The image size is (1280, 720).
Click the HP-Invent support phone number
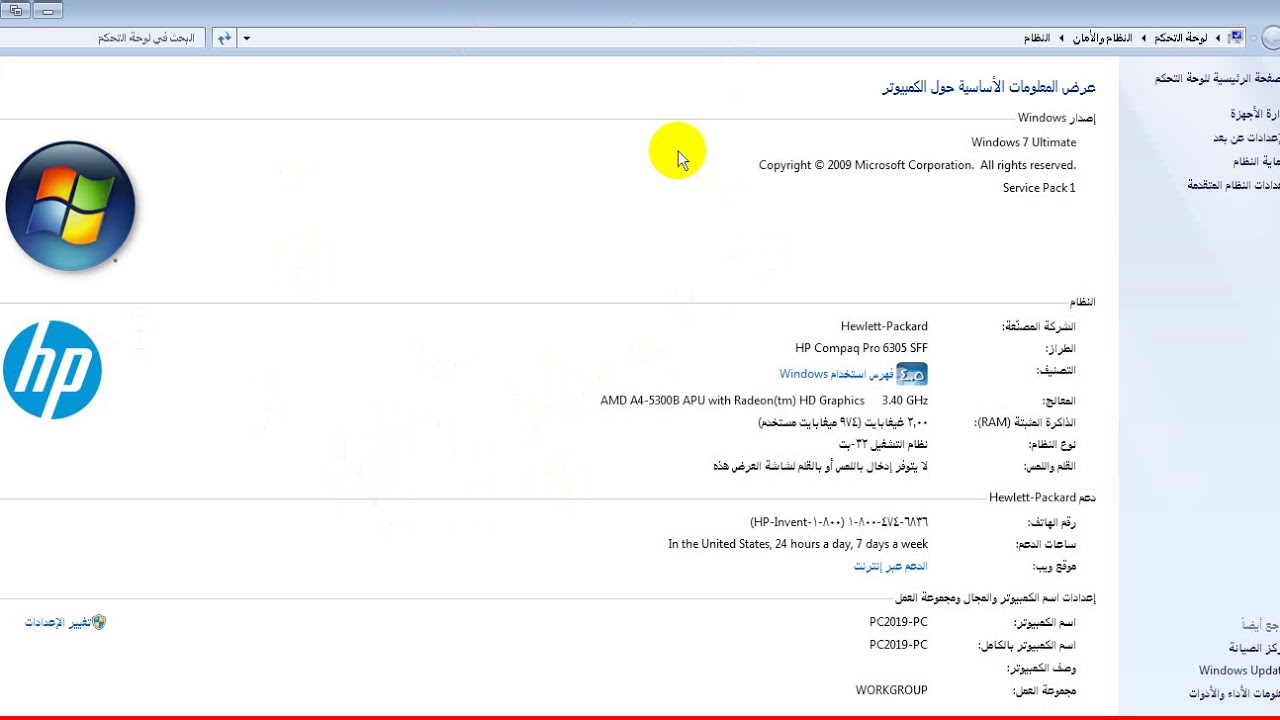tap(839, 522)
